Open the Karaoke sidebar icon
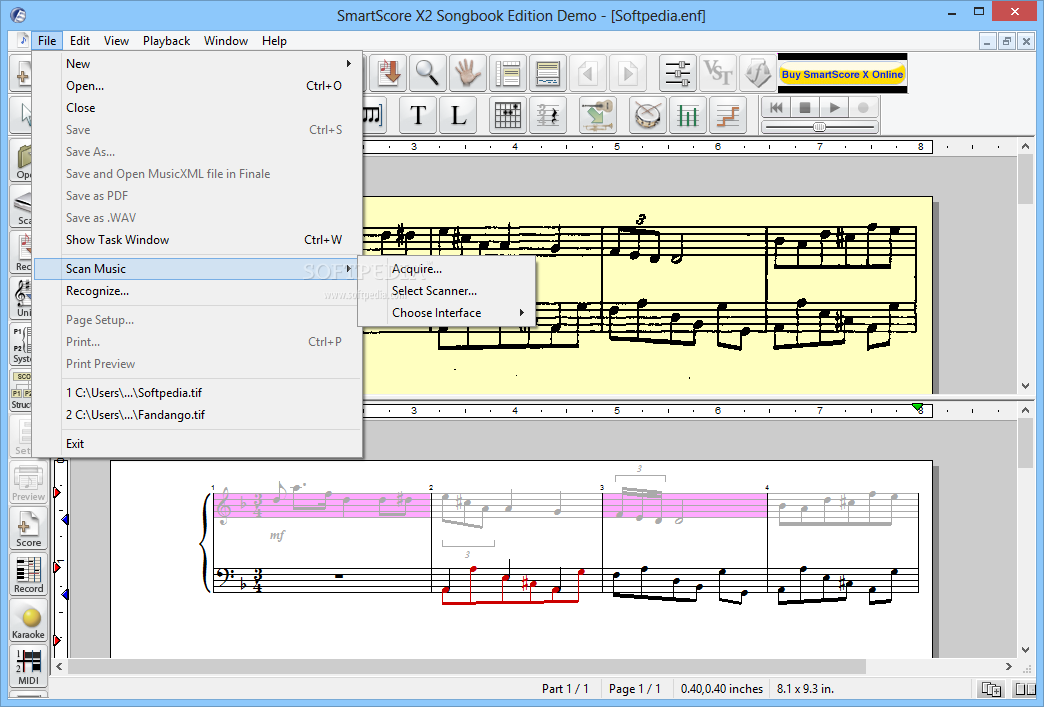The height and width of the screenshot is (707, 1044). click(28, 620)
